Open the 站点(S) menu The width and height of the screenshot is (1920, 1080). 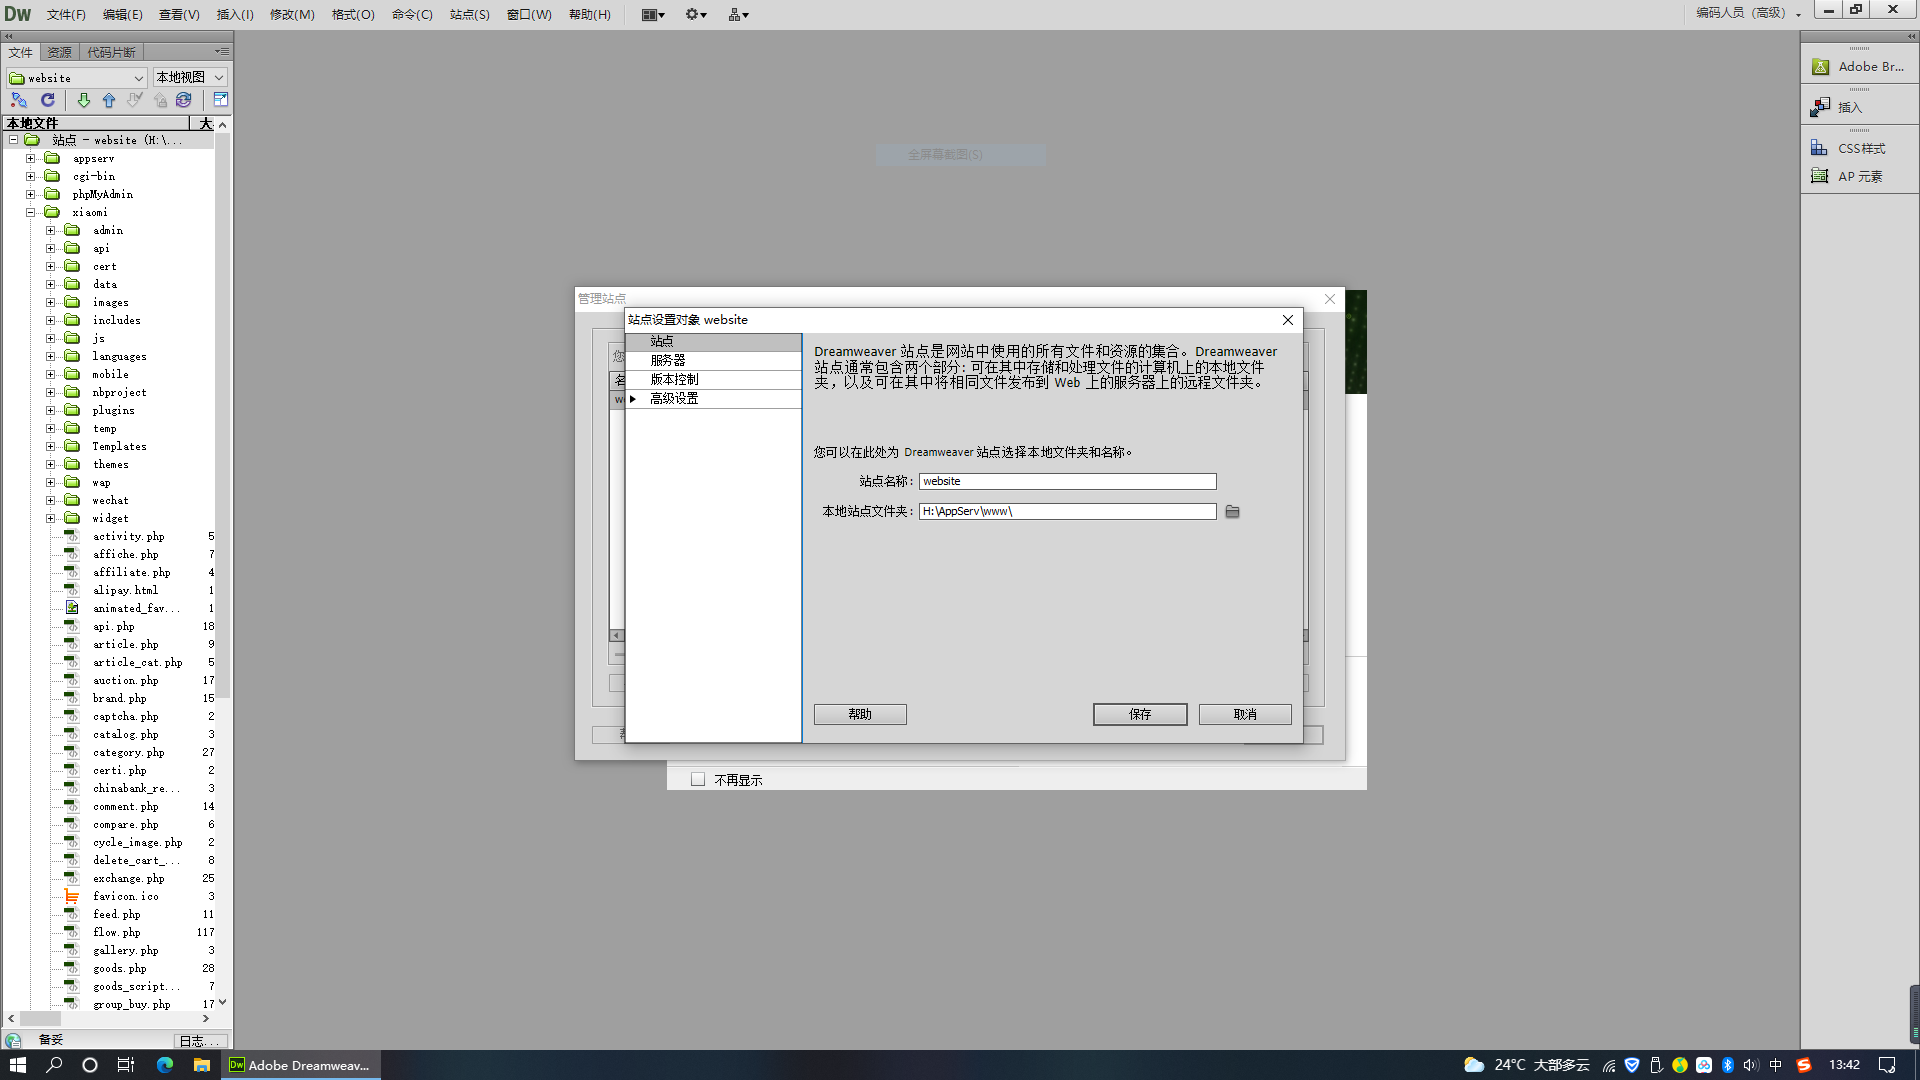point(469,15)
